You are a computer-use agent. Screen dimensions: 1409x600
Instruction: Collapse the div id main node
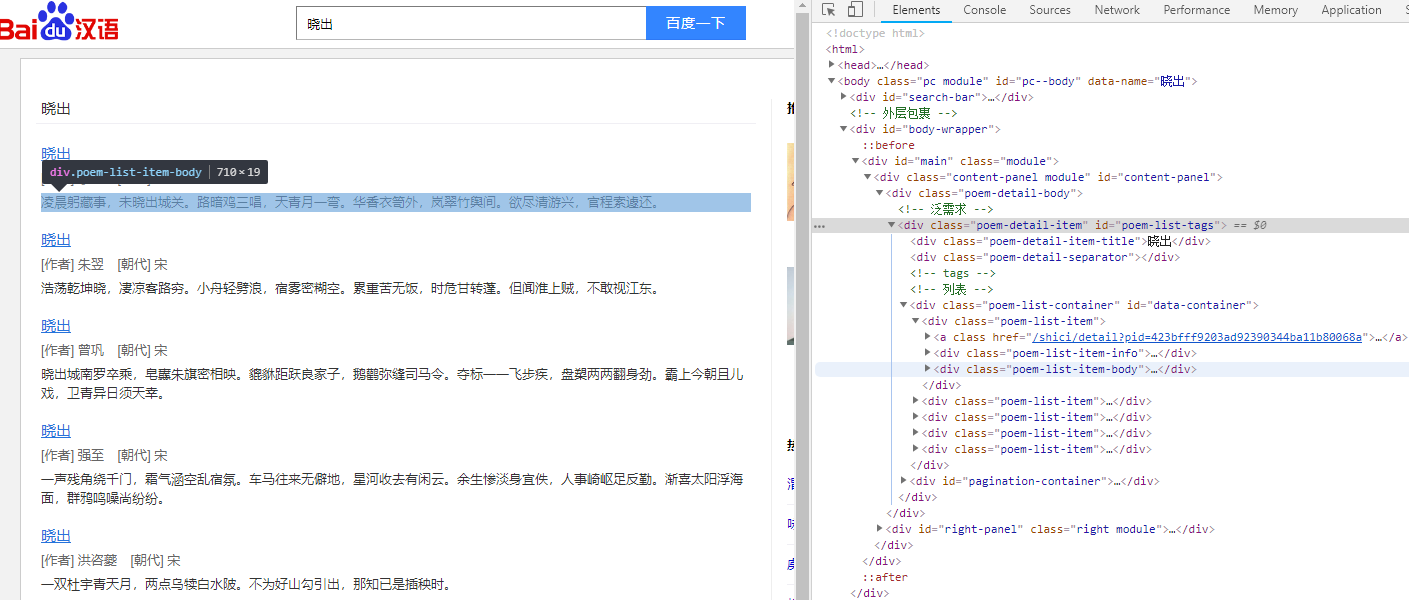click(856, 161)
